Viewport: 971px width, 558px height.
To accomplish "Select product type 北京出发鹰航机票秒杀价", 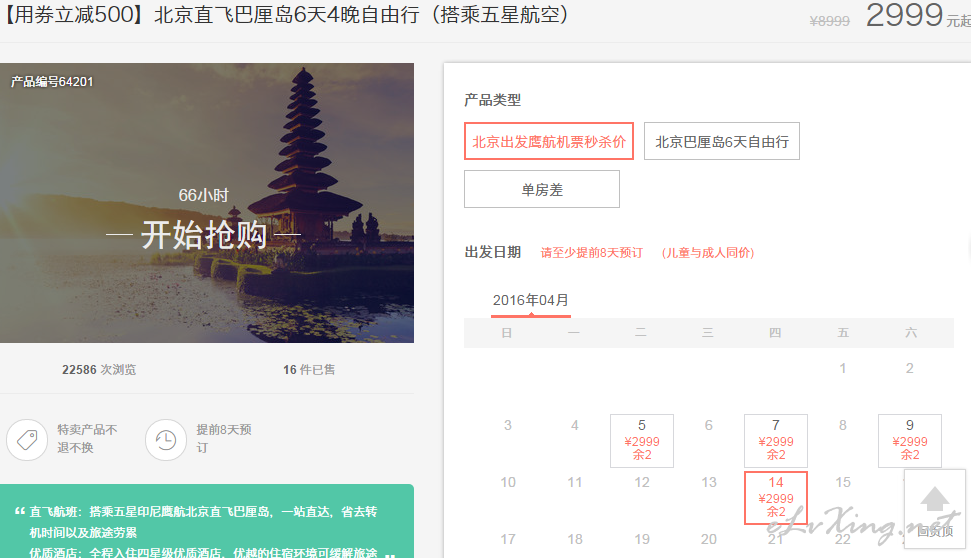I will (x=549, y=141).
